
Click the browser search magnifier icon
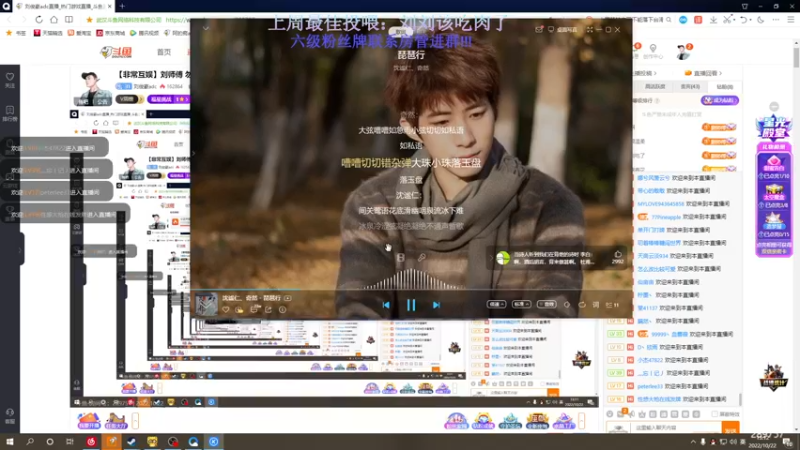coord(669,20)
